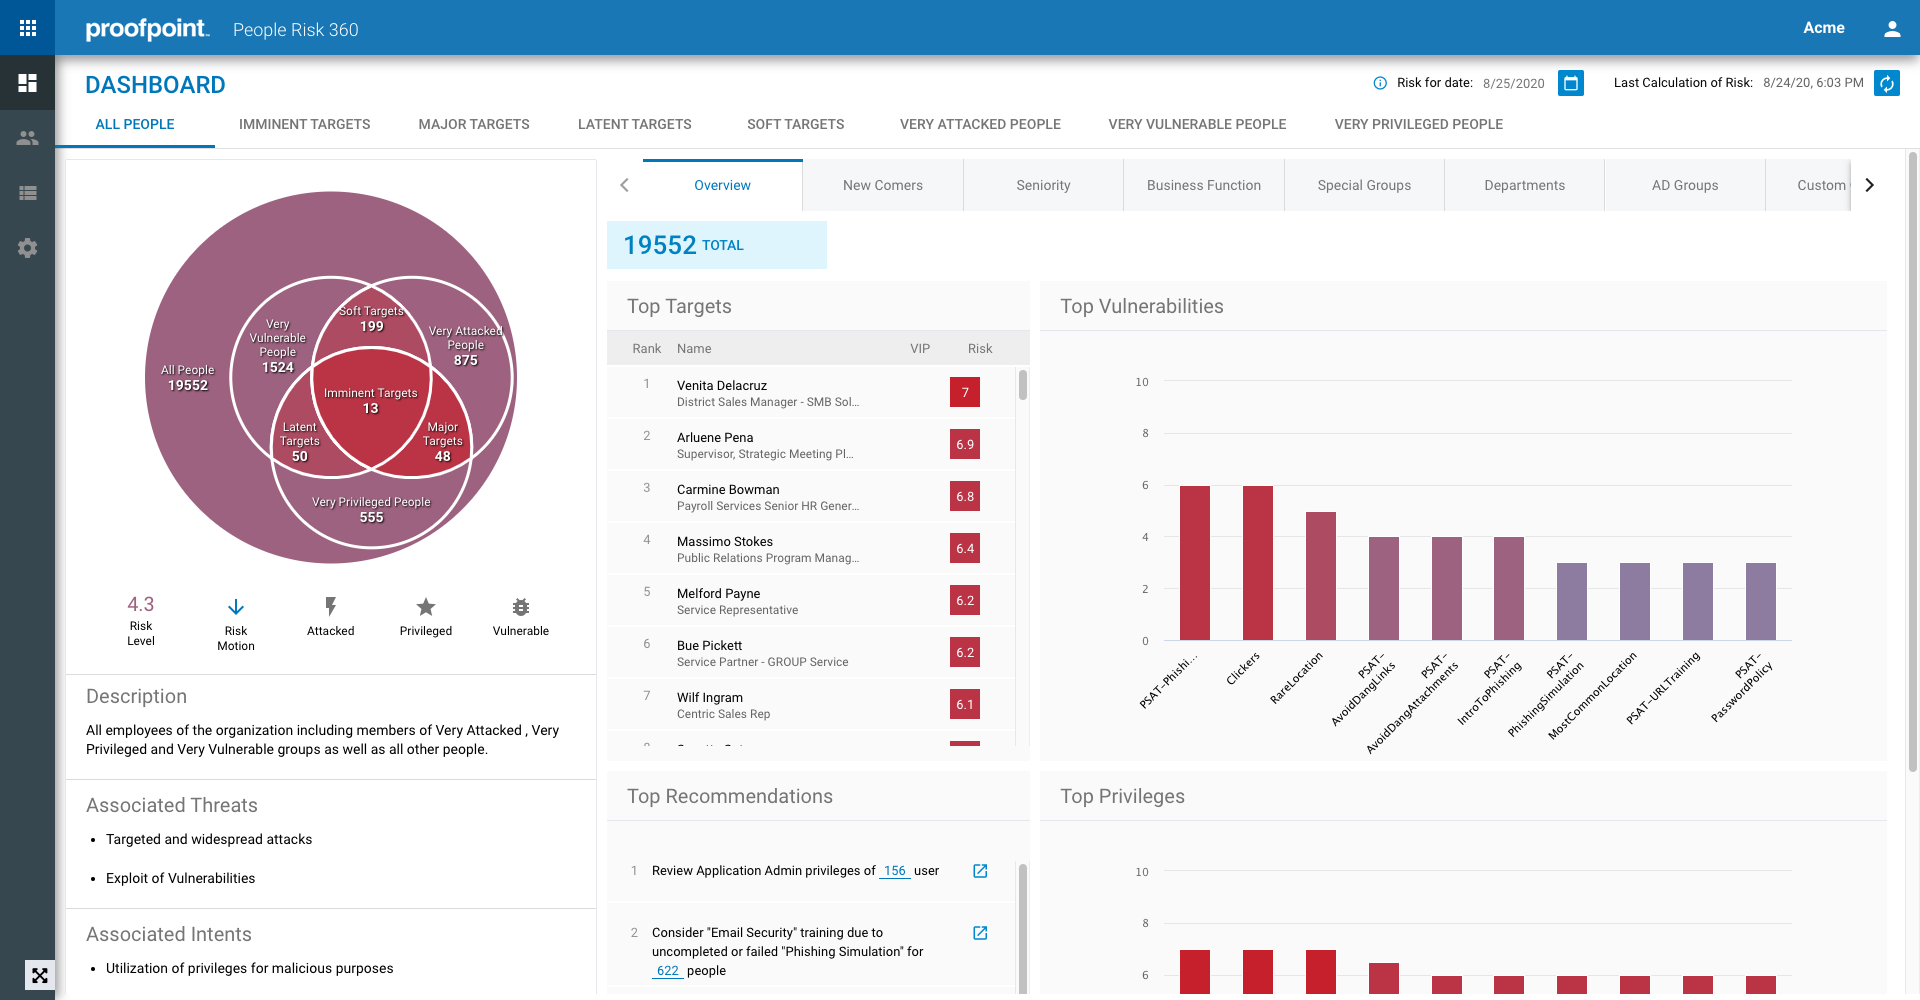
Task: Open the New Comers sub-tab
Action: click(x=883, y=185)
